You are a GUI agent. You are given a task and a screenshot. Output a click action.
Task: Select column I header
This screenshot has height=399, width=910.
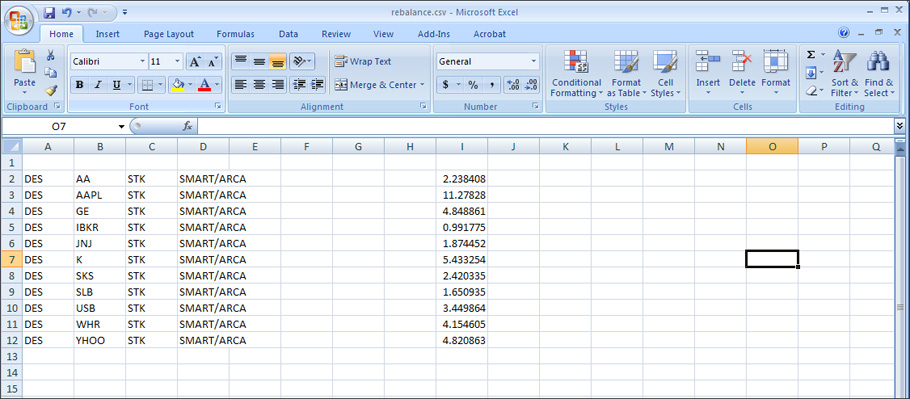(462, 147)
